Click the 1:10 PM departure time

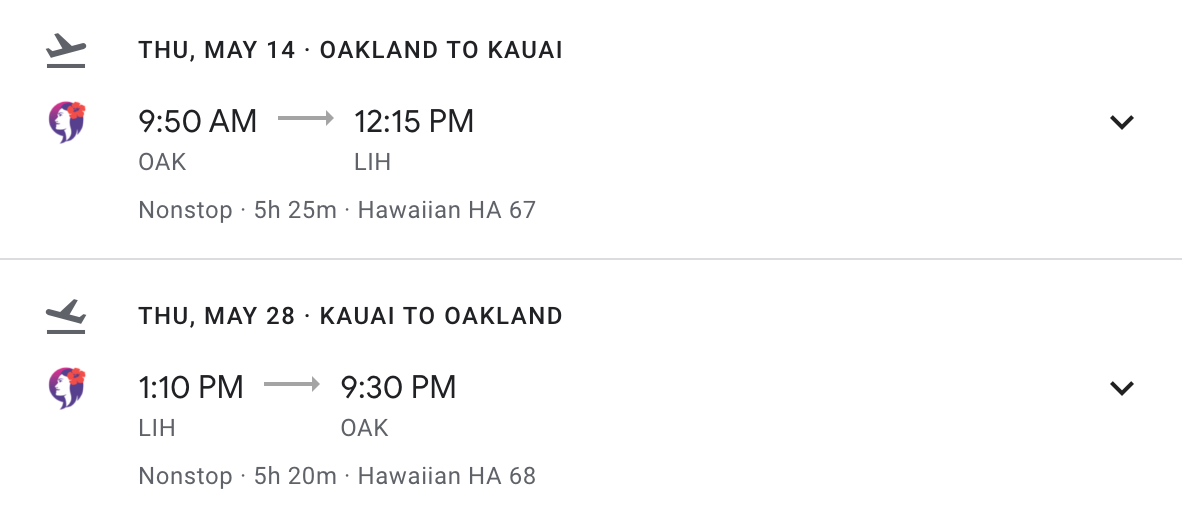(191, 387)
